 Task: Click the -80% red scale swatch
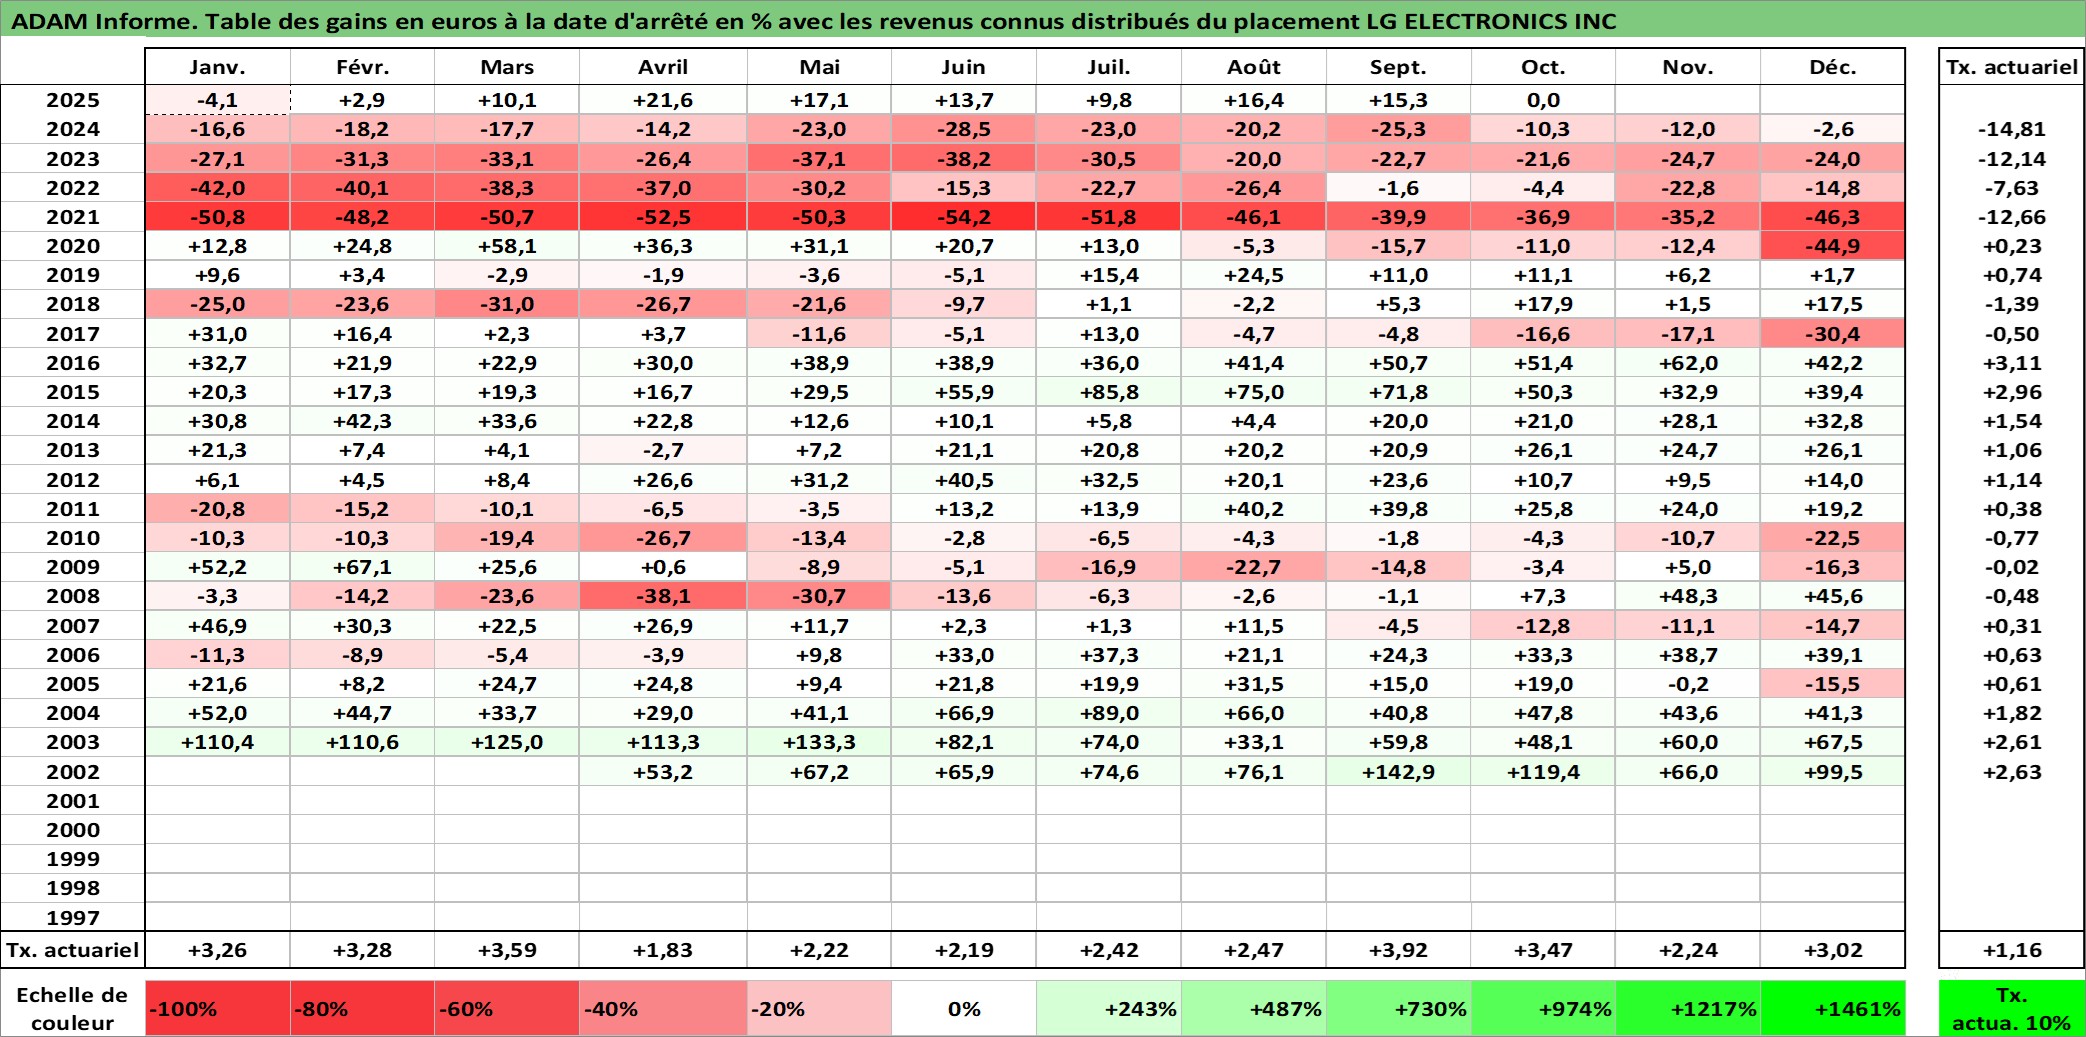point(362,1008)
